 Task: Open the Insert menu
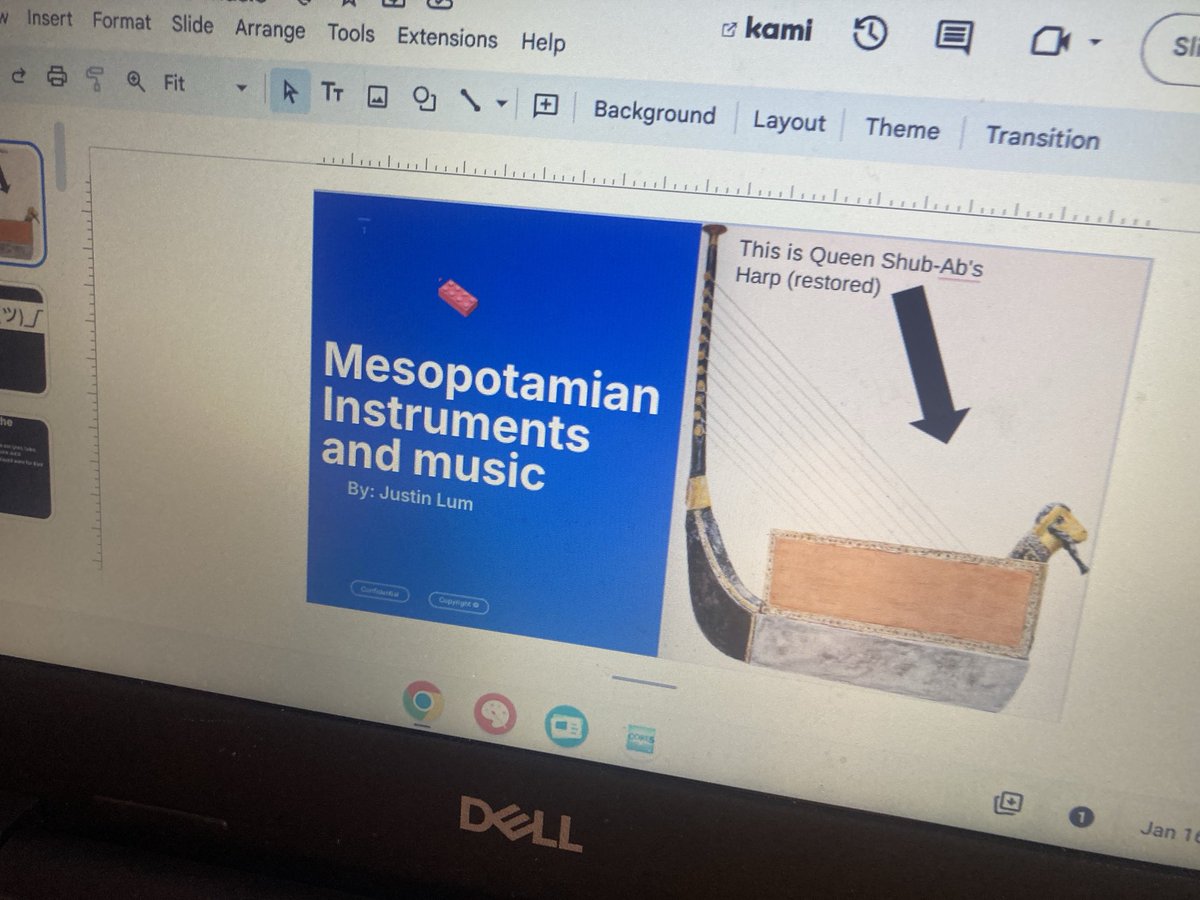click(49, 18)
